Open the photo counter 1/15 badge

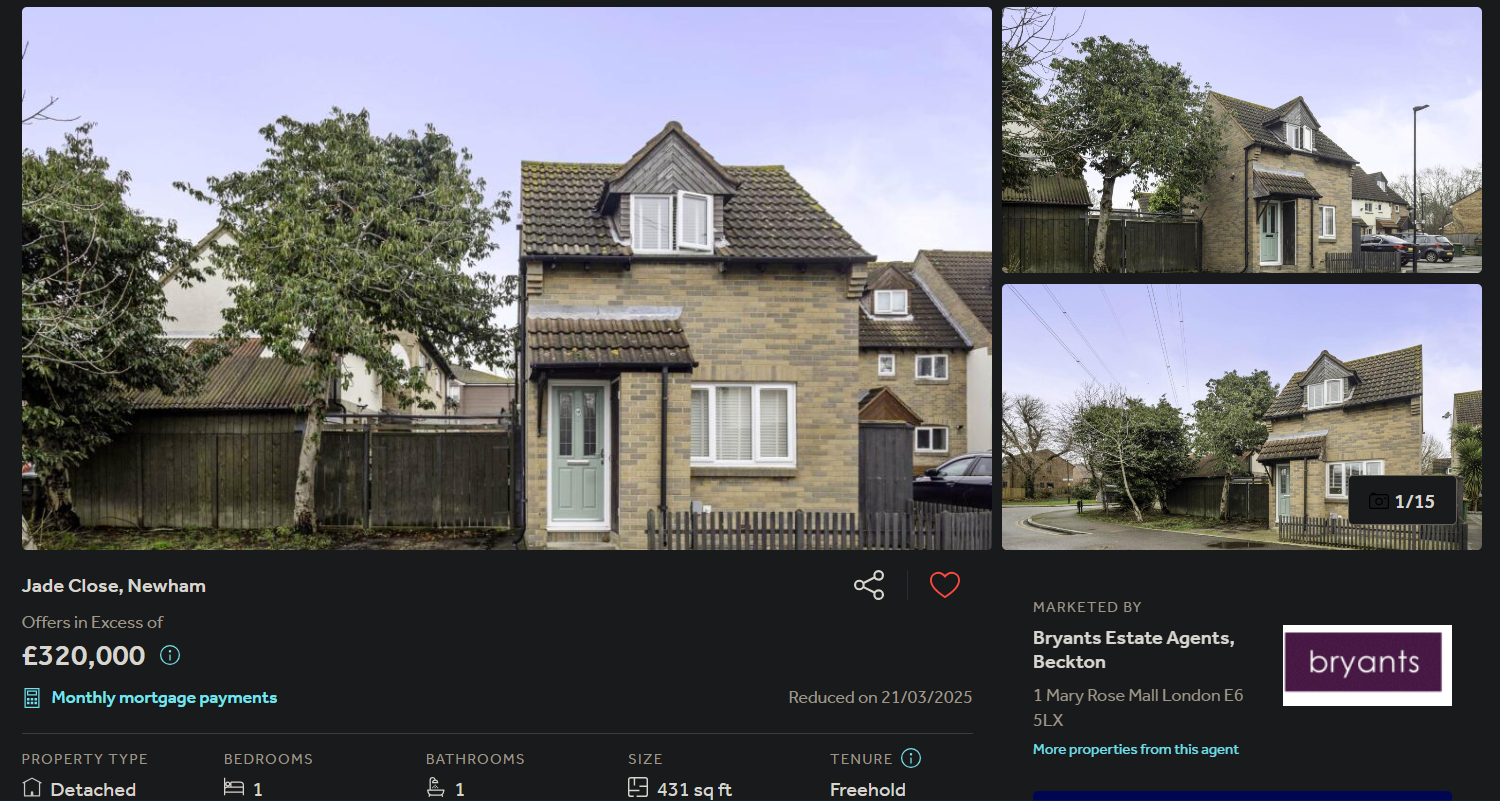(x=1402, y=501)
